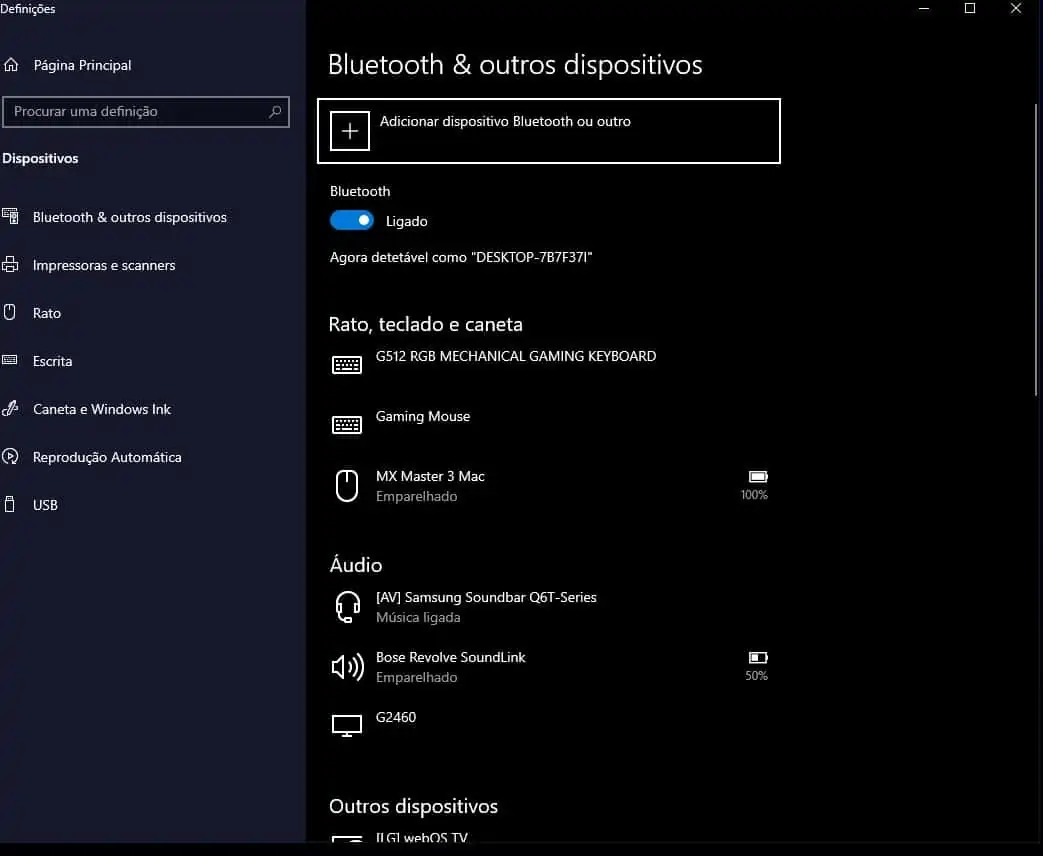
Task: Open the USB settings section
Action: click(44, 505)
